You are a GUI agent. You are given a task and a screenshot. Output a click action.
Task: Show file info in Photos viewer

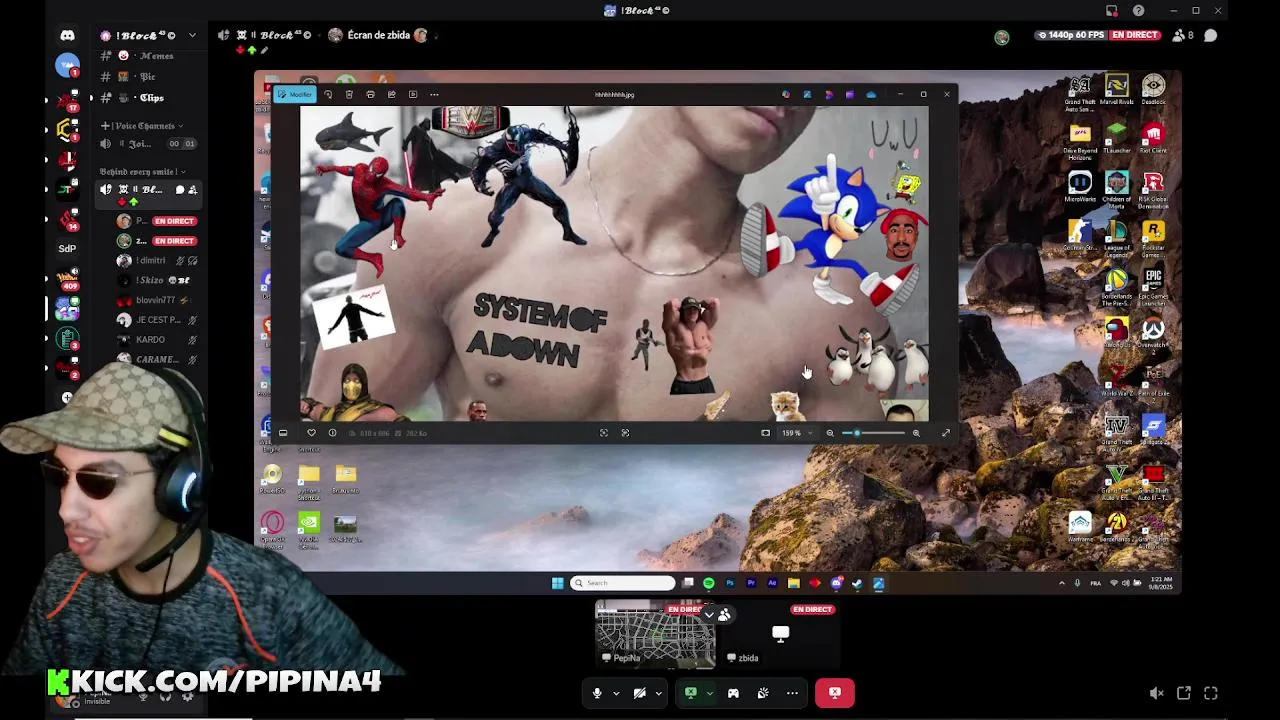pyautogui.click(x=332, y=433)
